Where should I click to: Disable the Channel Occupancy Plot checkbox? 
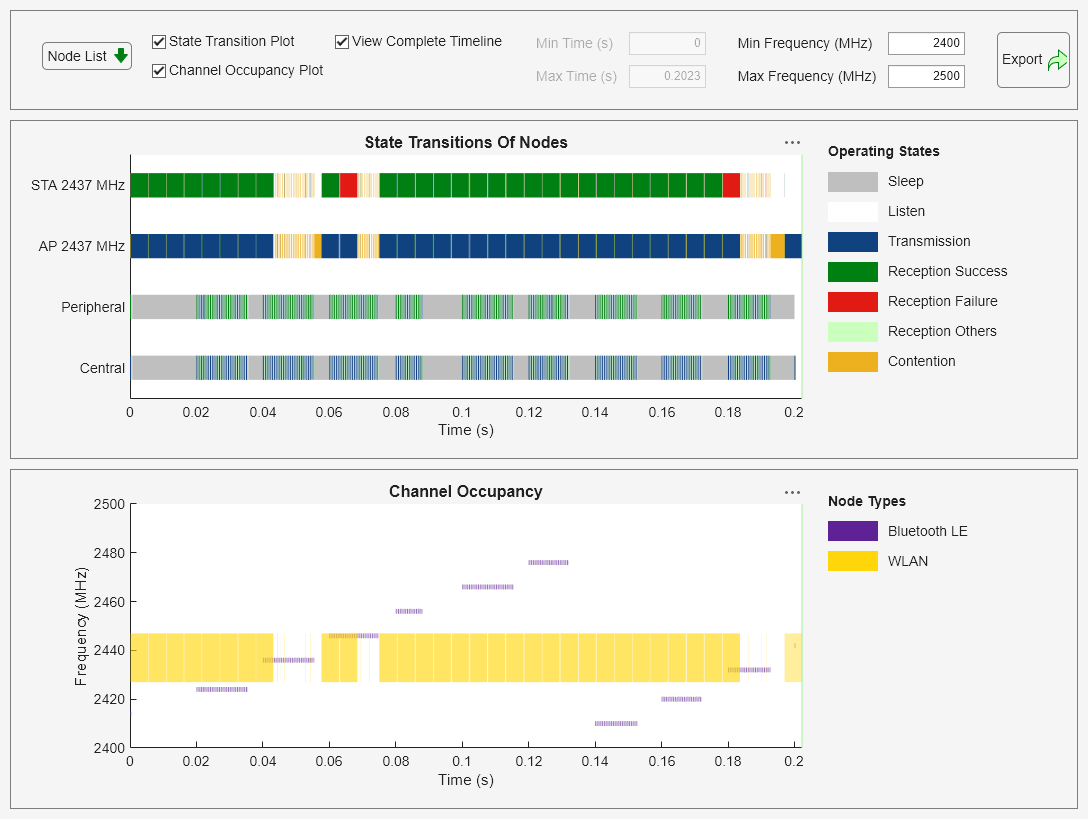pyautogui.click(x=158, y=71)
